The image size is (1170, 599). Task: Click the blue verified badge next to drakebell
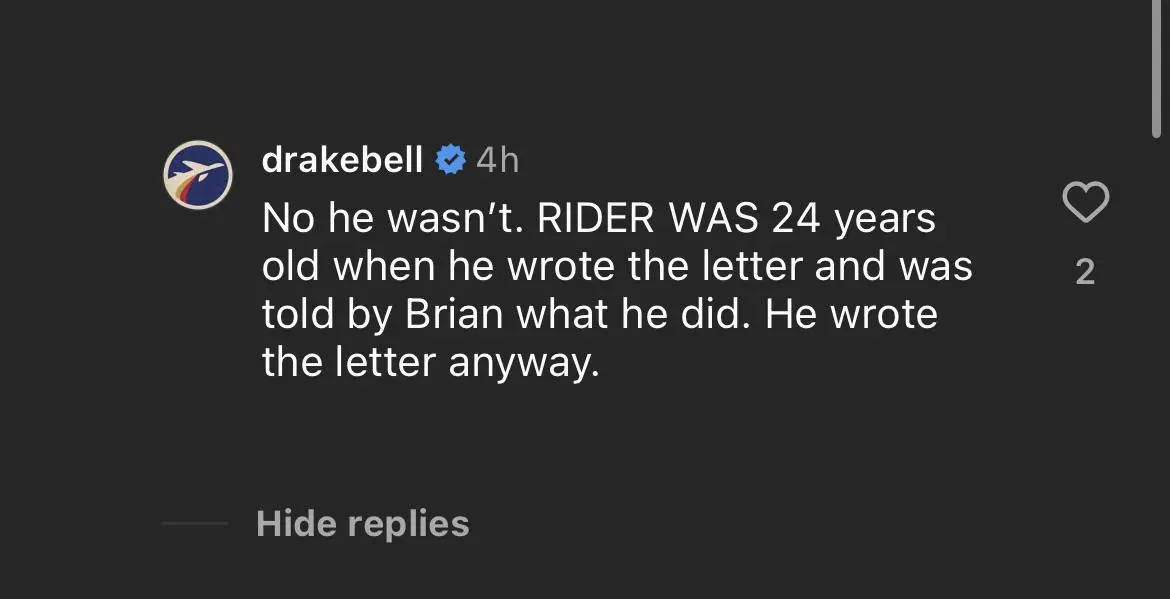coord(450,158)
